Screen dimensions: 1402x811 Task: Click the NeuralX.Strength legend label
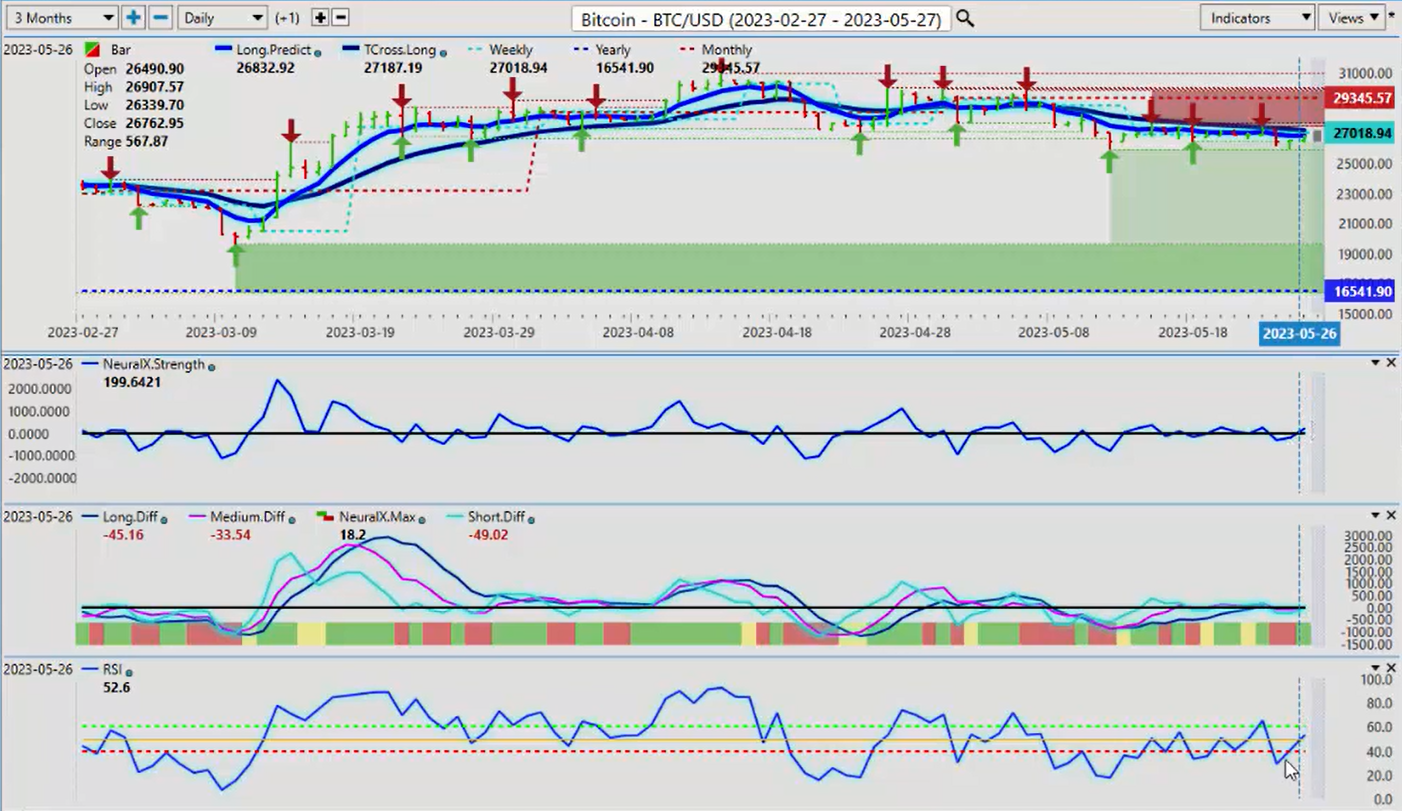(x=152, y=365)
